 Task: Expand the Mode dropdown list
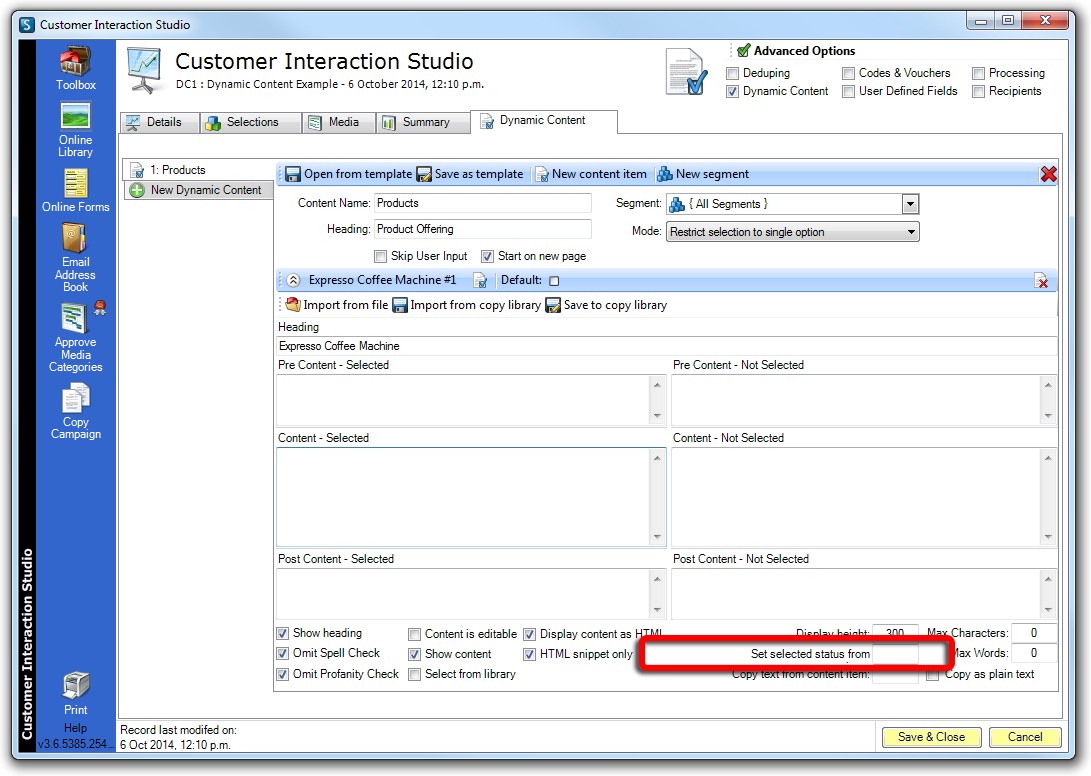(x=911, y=232)
